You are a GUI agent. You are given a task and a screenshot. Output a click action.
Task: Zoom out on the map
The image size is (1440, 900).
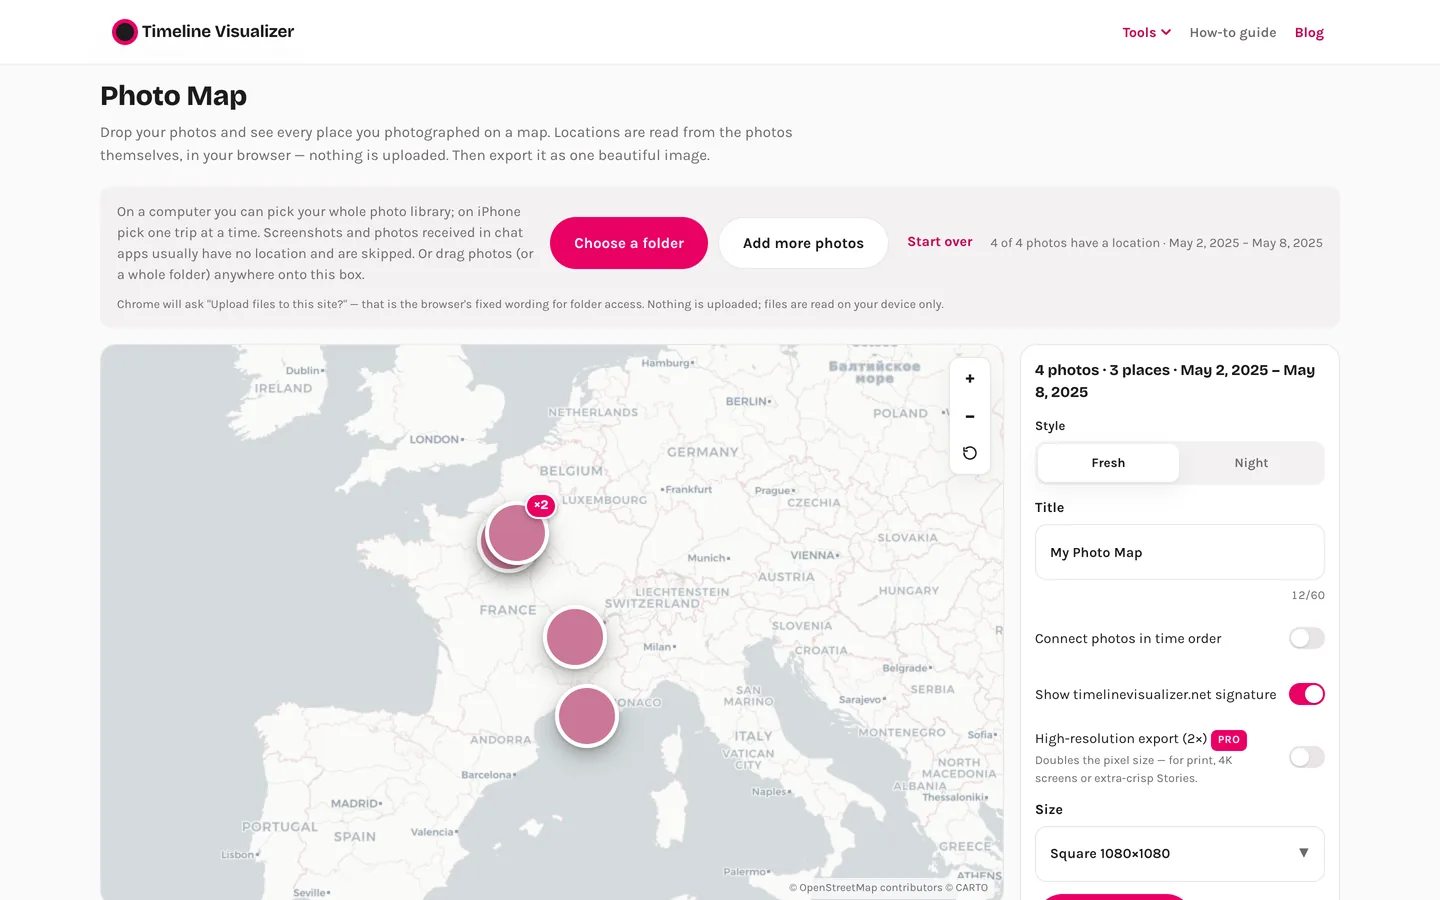pos(970,416)
